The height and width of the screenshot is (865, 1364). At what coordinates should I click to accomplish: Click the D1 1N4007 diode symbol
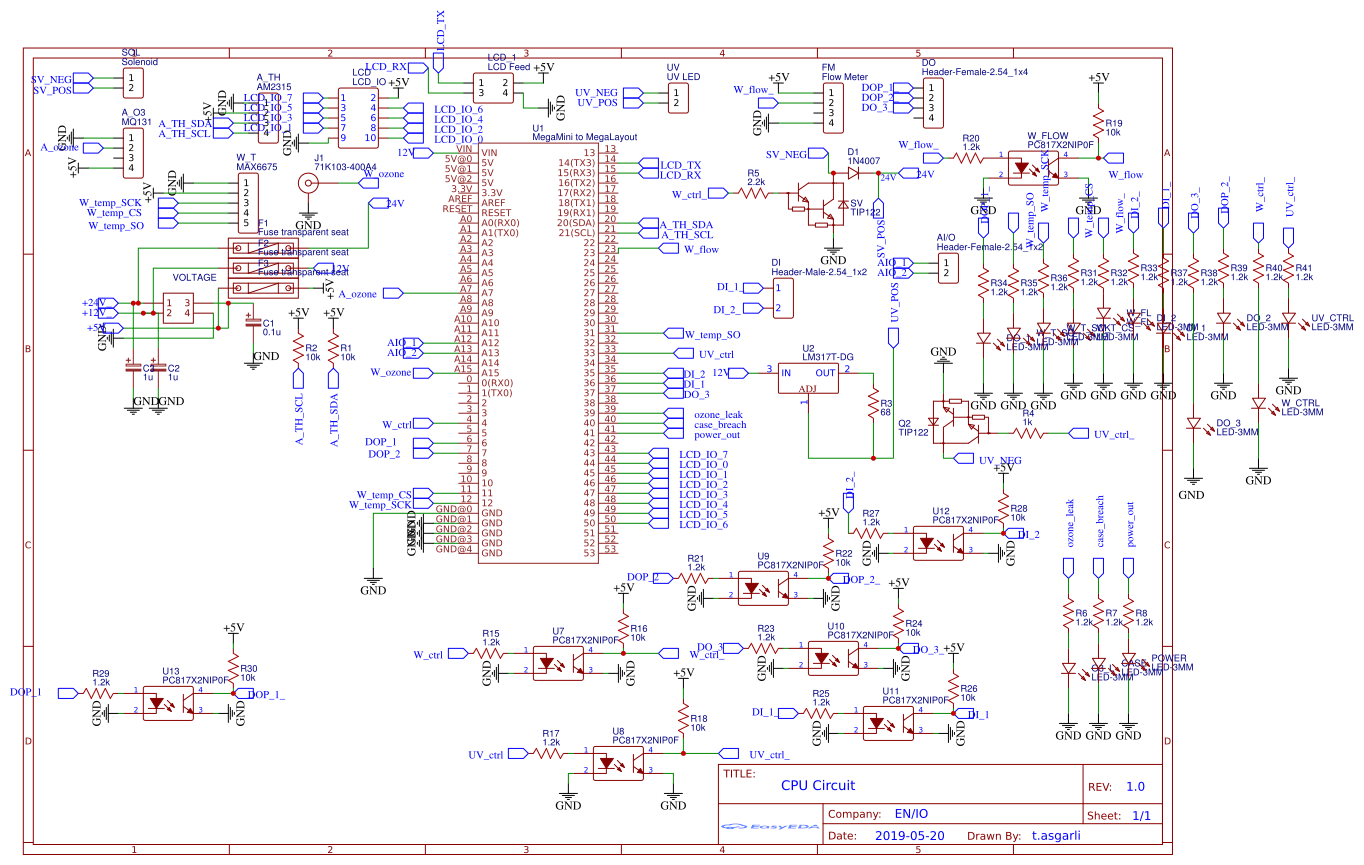pyautogui.click(x=852, y=172)
